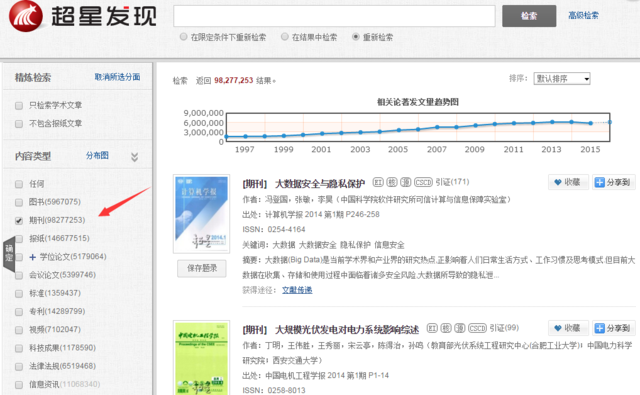The image size is (640, 395).
Task: Click 收藏 heart for 大规模光伏发电 result
Action: [x=568, y=328]
